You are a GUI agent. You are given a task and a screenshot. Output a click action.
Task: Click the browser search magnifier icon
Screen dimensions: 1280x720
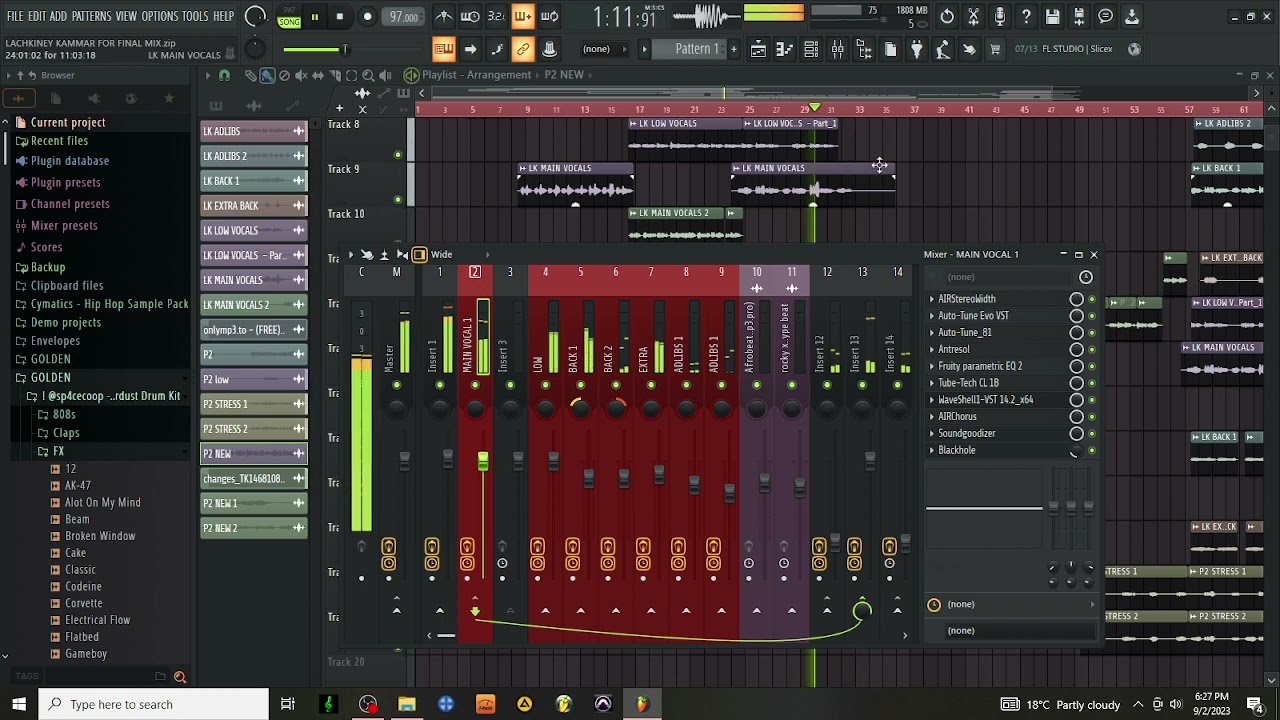point(180,677)
